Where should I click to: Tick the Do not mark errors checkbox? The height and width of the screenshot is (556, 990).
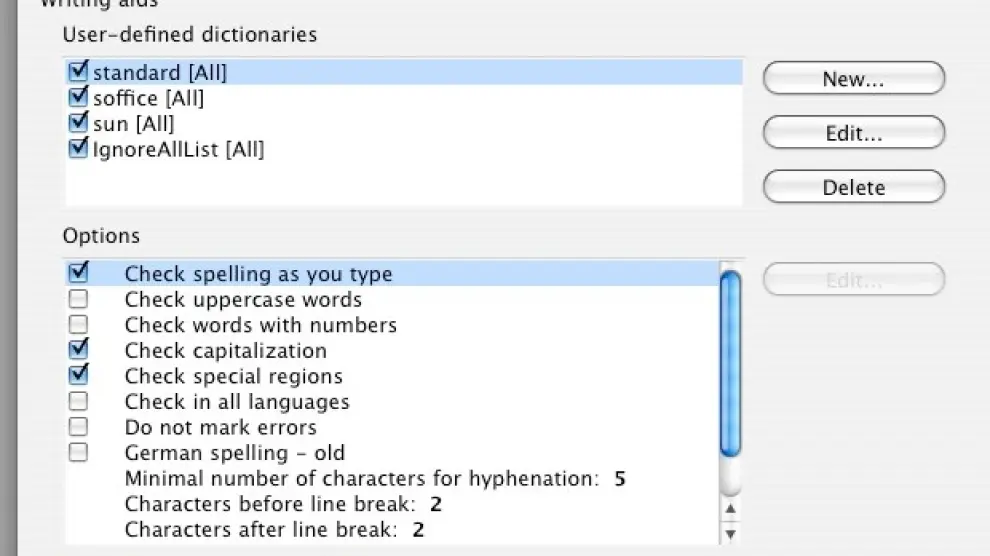pyautogui.click(x=78, y=427)
